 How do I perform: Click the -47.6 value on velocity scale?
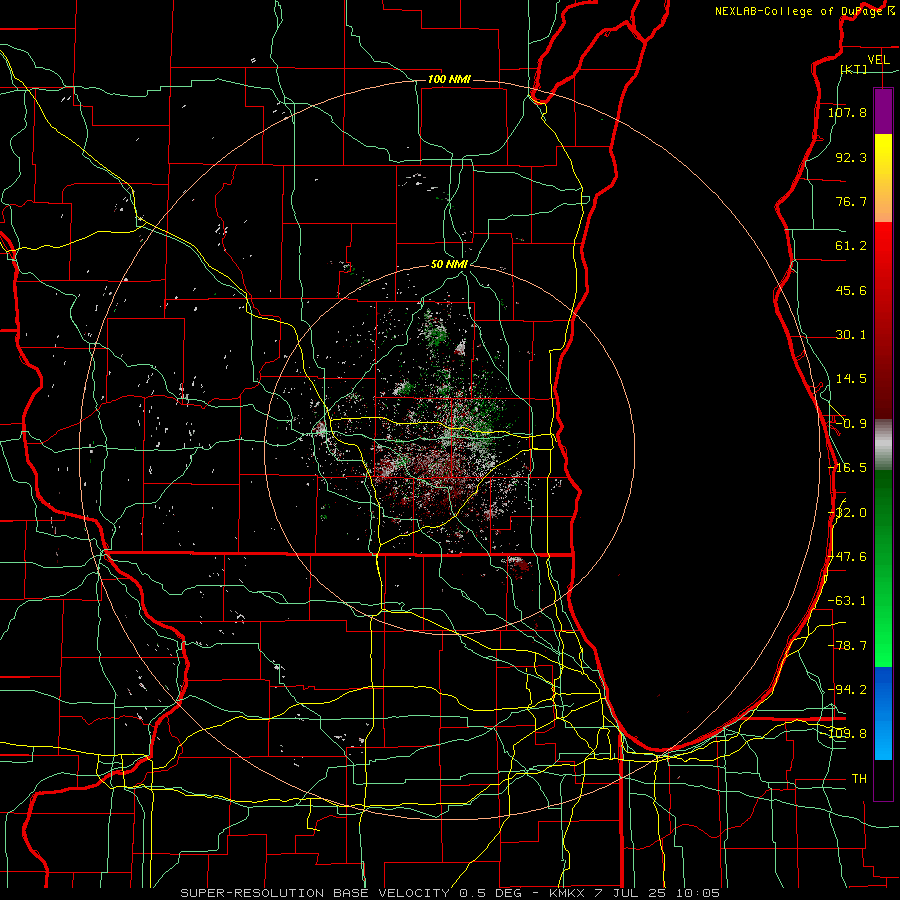[x=847, y=557]
